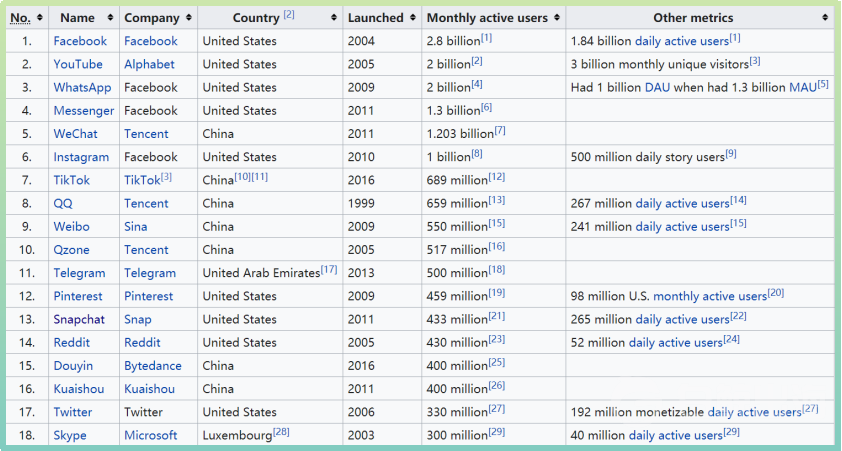Open reference [17] next to United Arab Emirates

(x=328, y=270)
